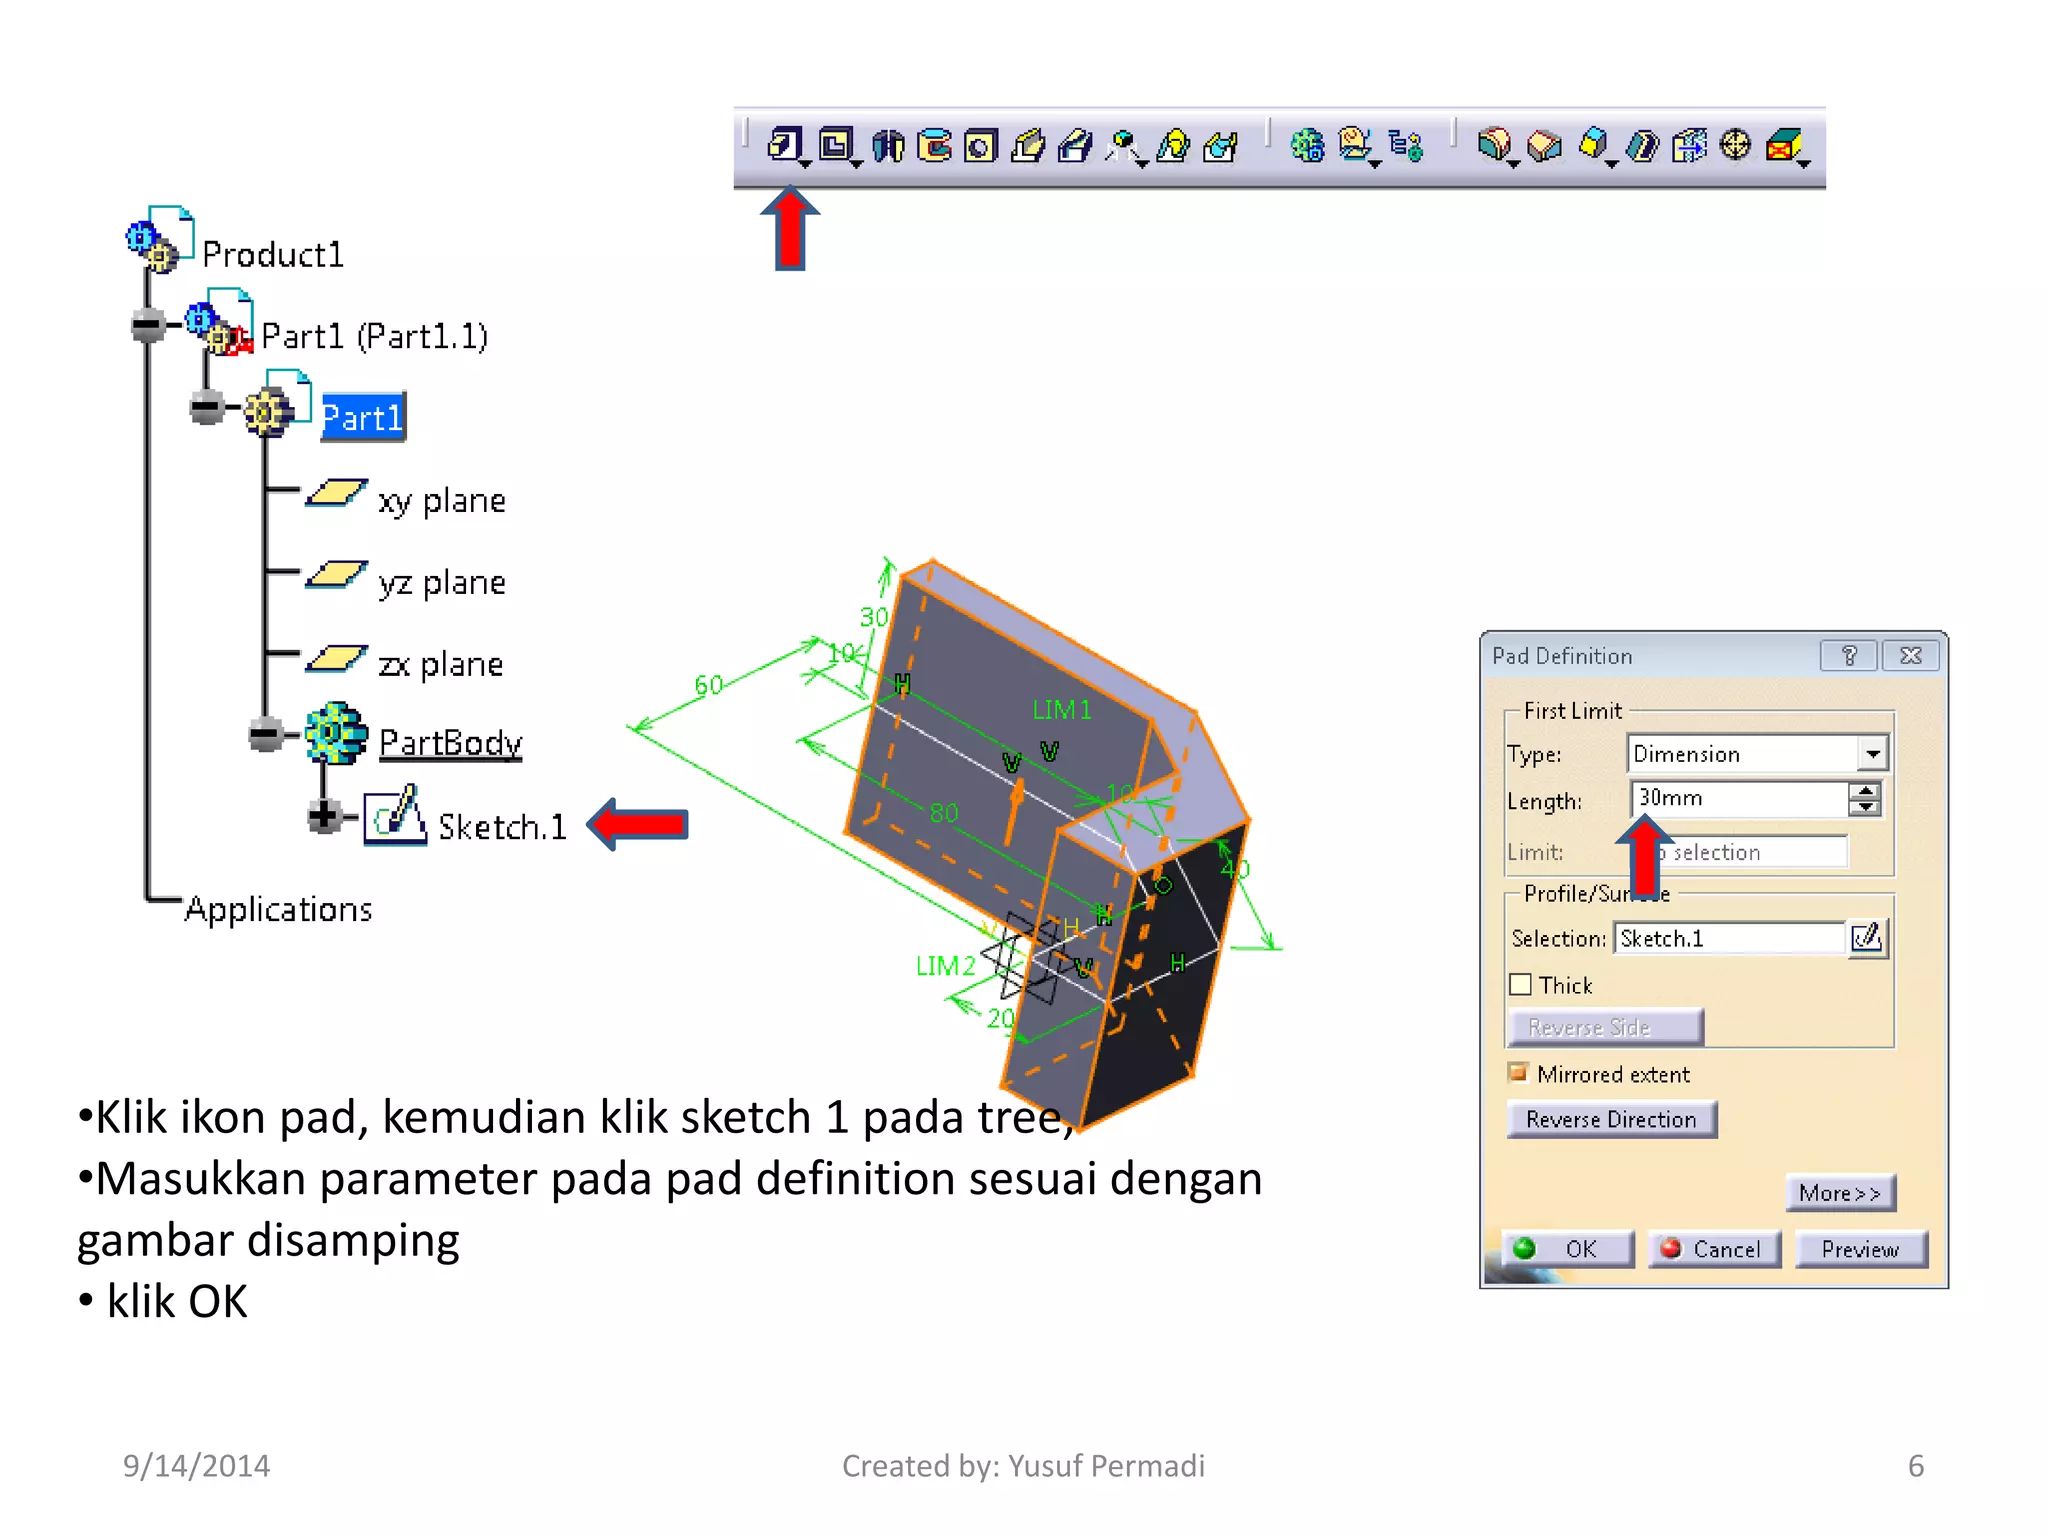Select PartBody in the tree
Image resolution: width=2048 pixels, height=1536 pixels.
(x=450, y=743)
